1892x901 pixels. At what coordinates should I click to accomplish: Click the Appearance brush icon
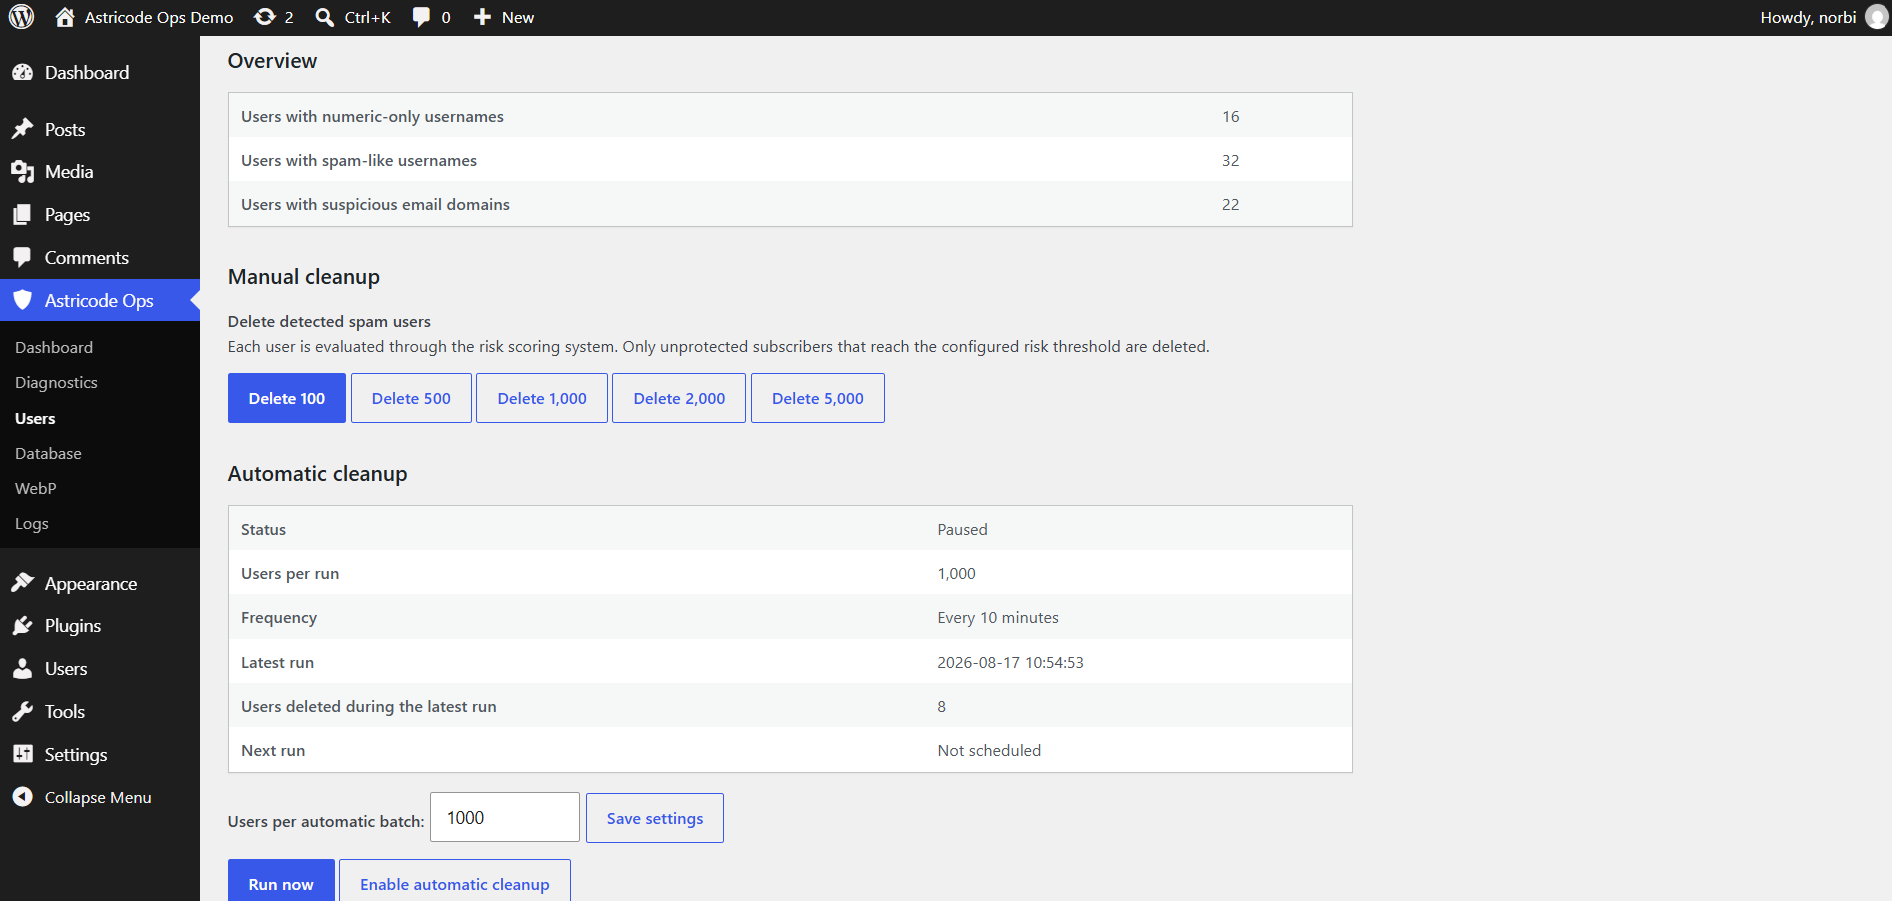click(22, 583)
